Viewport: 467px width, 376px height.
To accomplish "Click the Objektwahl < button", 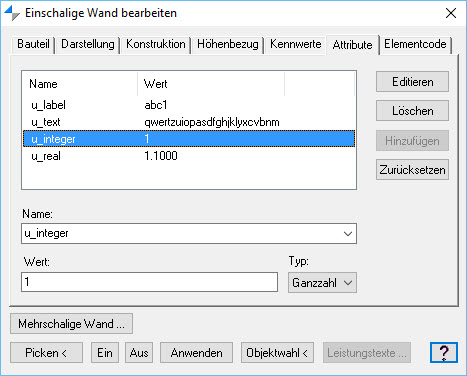I will pyautogui.click(x=277, y=353).
